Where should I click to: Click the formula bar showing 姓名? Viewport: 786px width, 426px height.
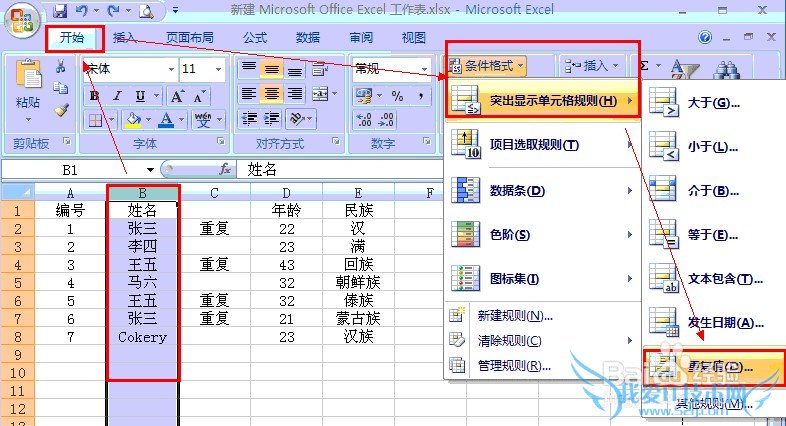(341, 169)
